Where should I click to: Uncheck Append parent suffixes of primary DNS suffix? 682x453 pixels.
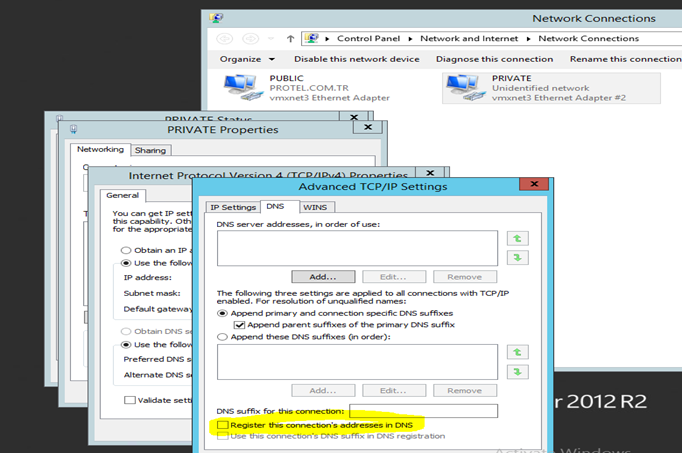click(239, 325)
